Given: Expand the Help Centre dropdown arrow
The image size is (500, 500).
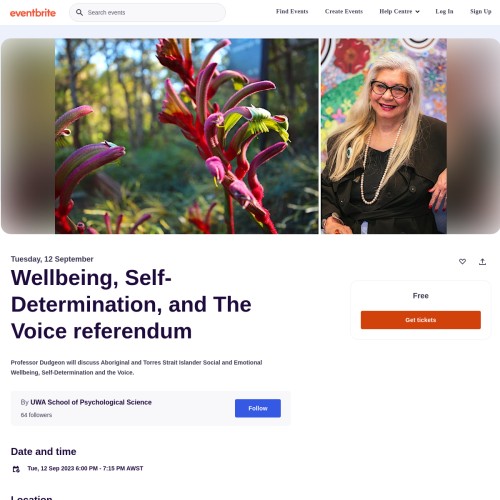Looking at the screenshot, I should pyautogui.click(x=417, y=12).
